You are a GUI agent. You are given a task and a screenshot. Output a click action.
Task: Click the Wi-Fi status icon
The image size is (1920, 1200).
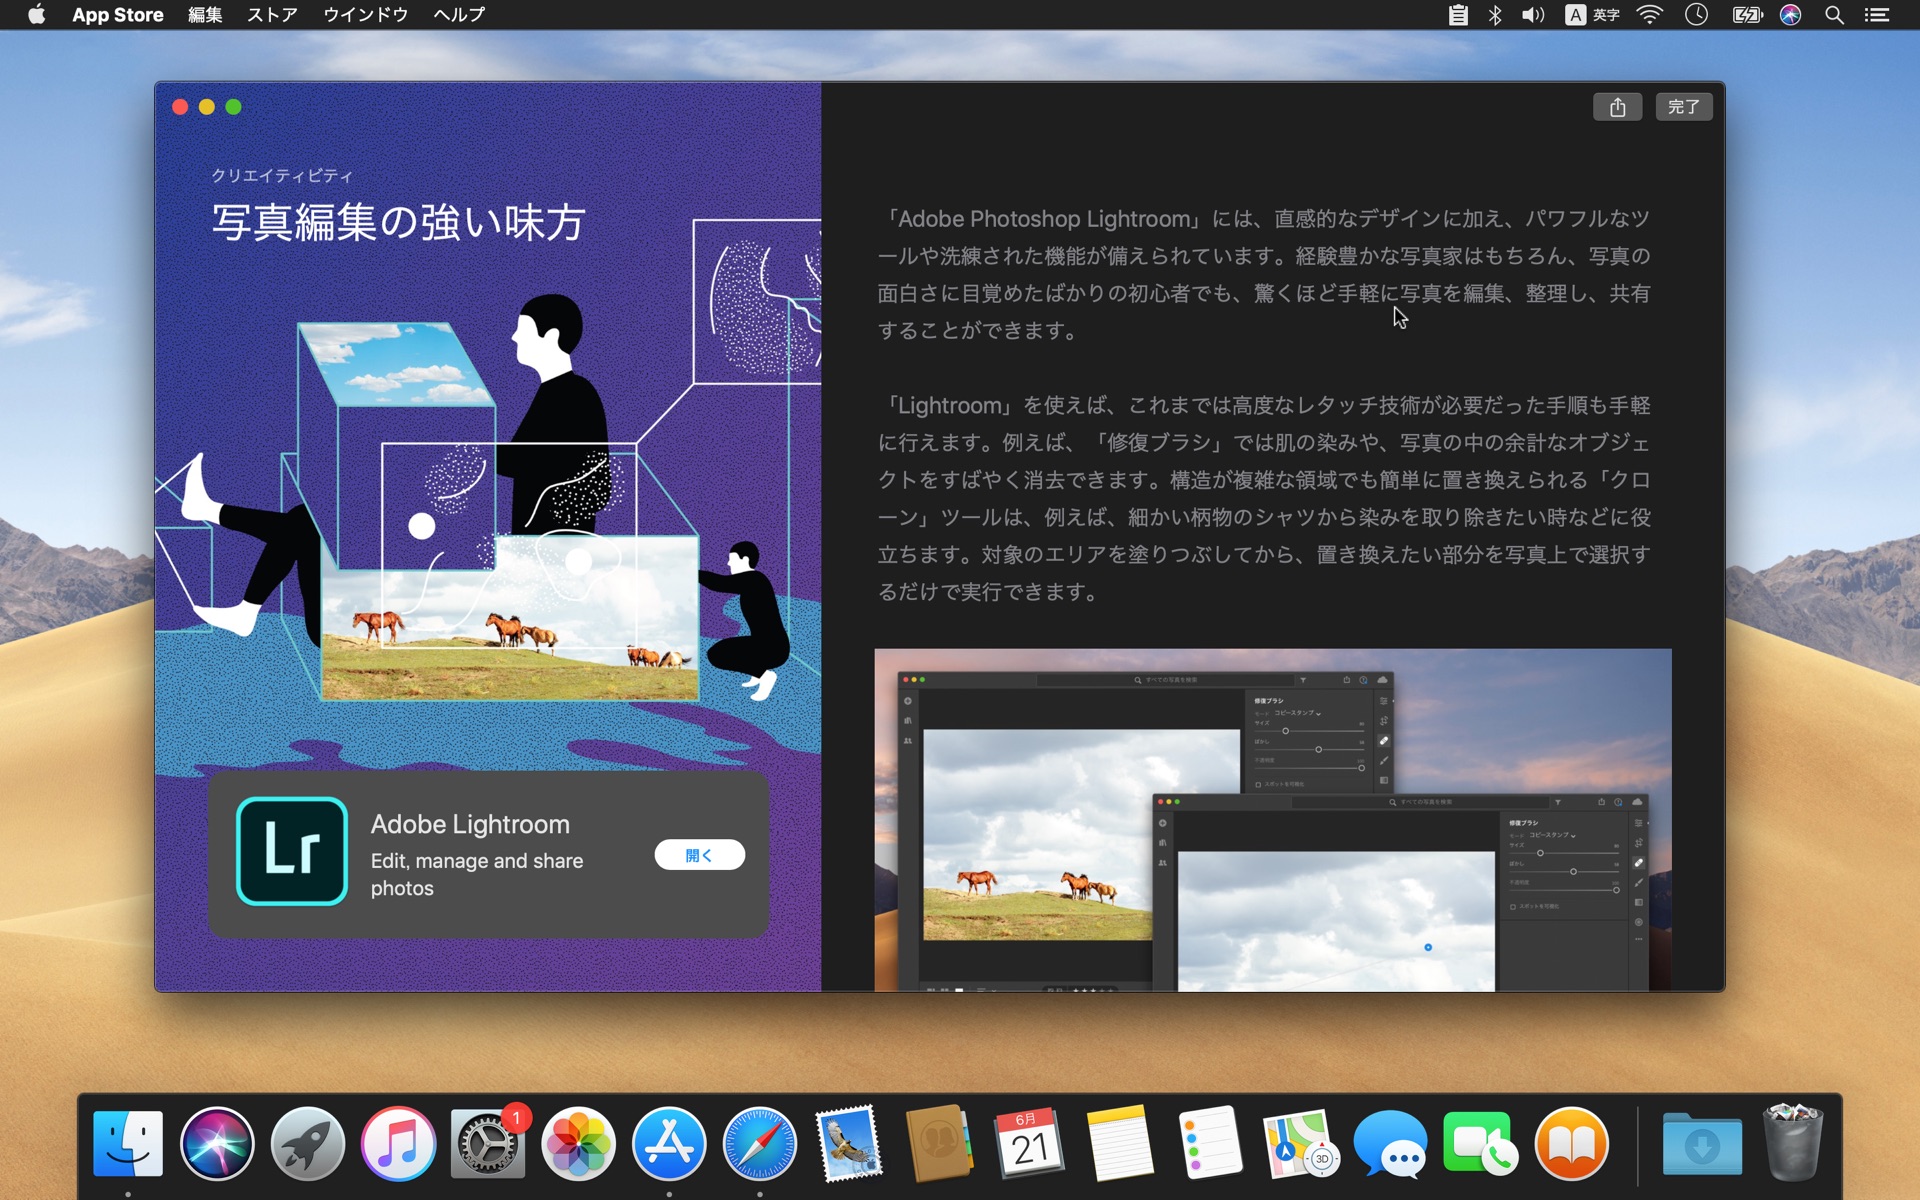tap(1650, 14)
